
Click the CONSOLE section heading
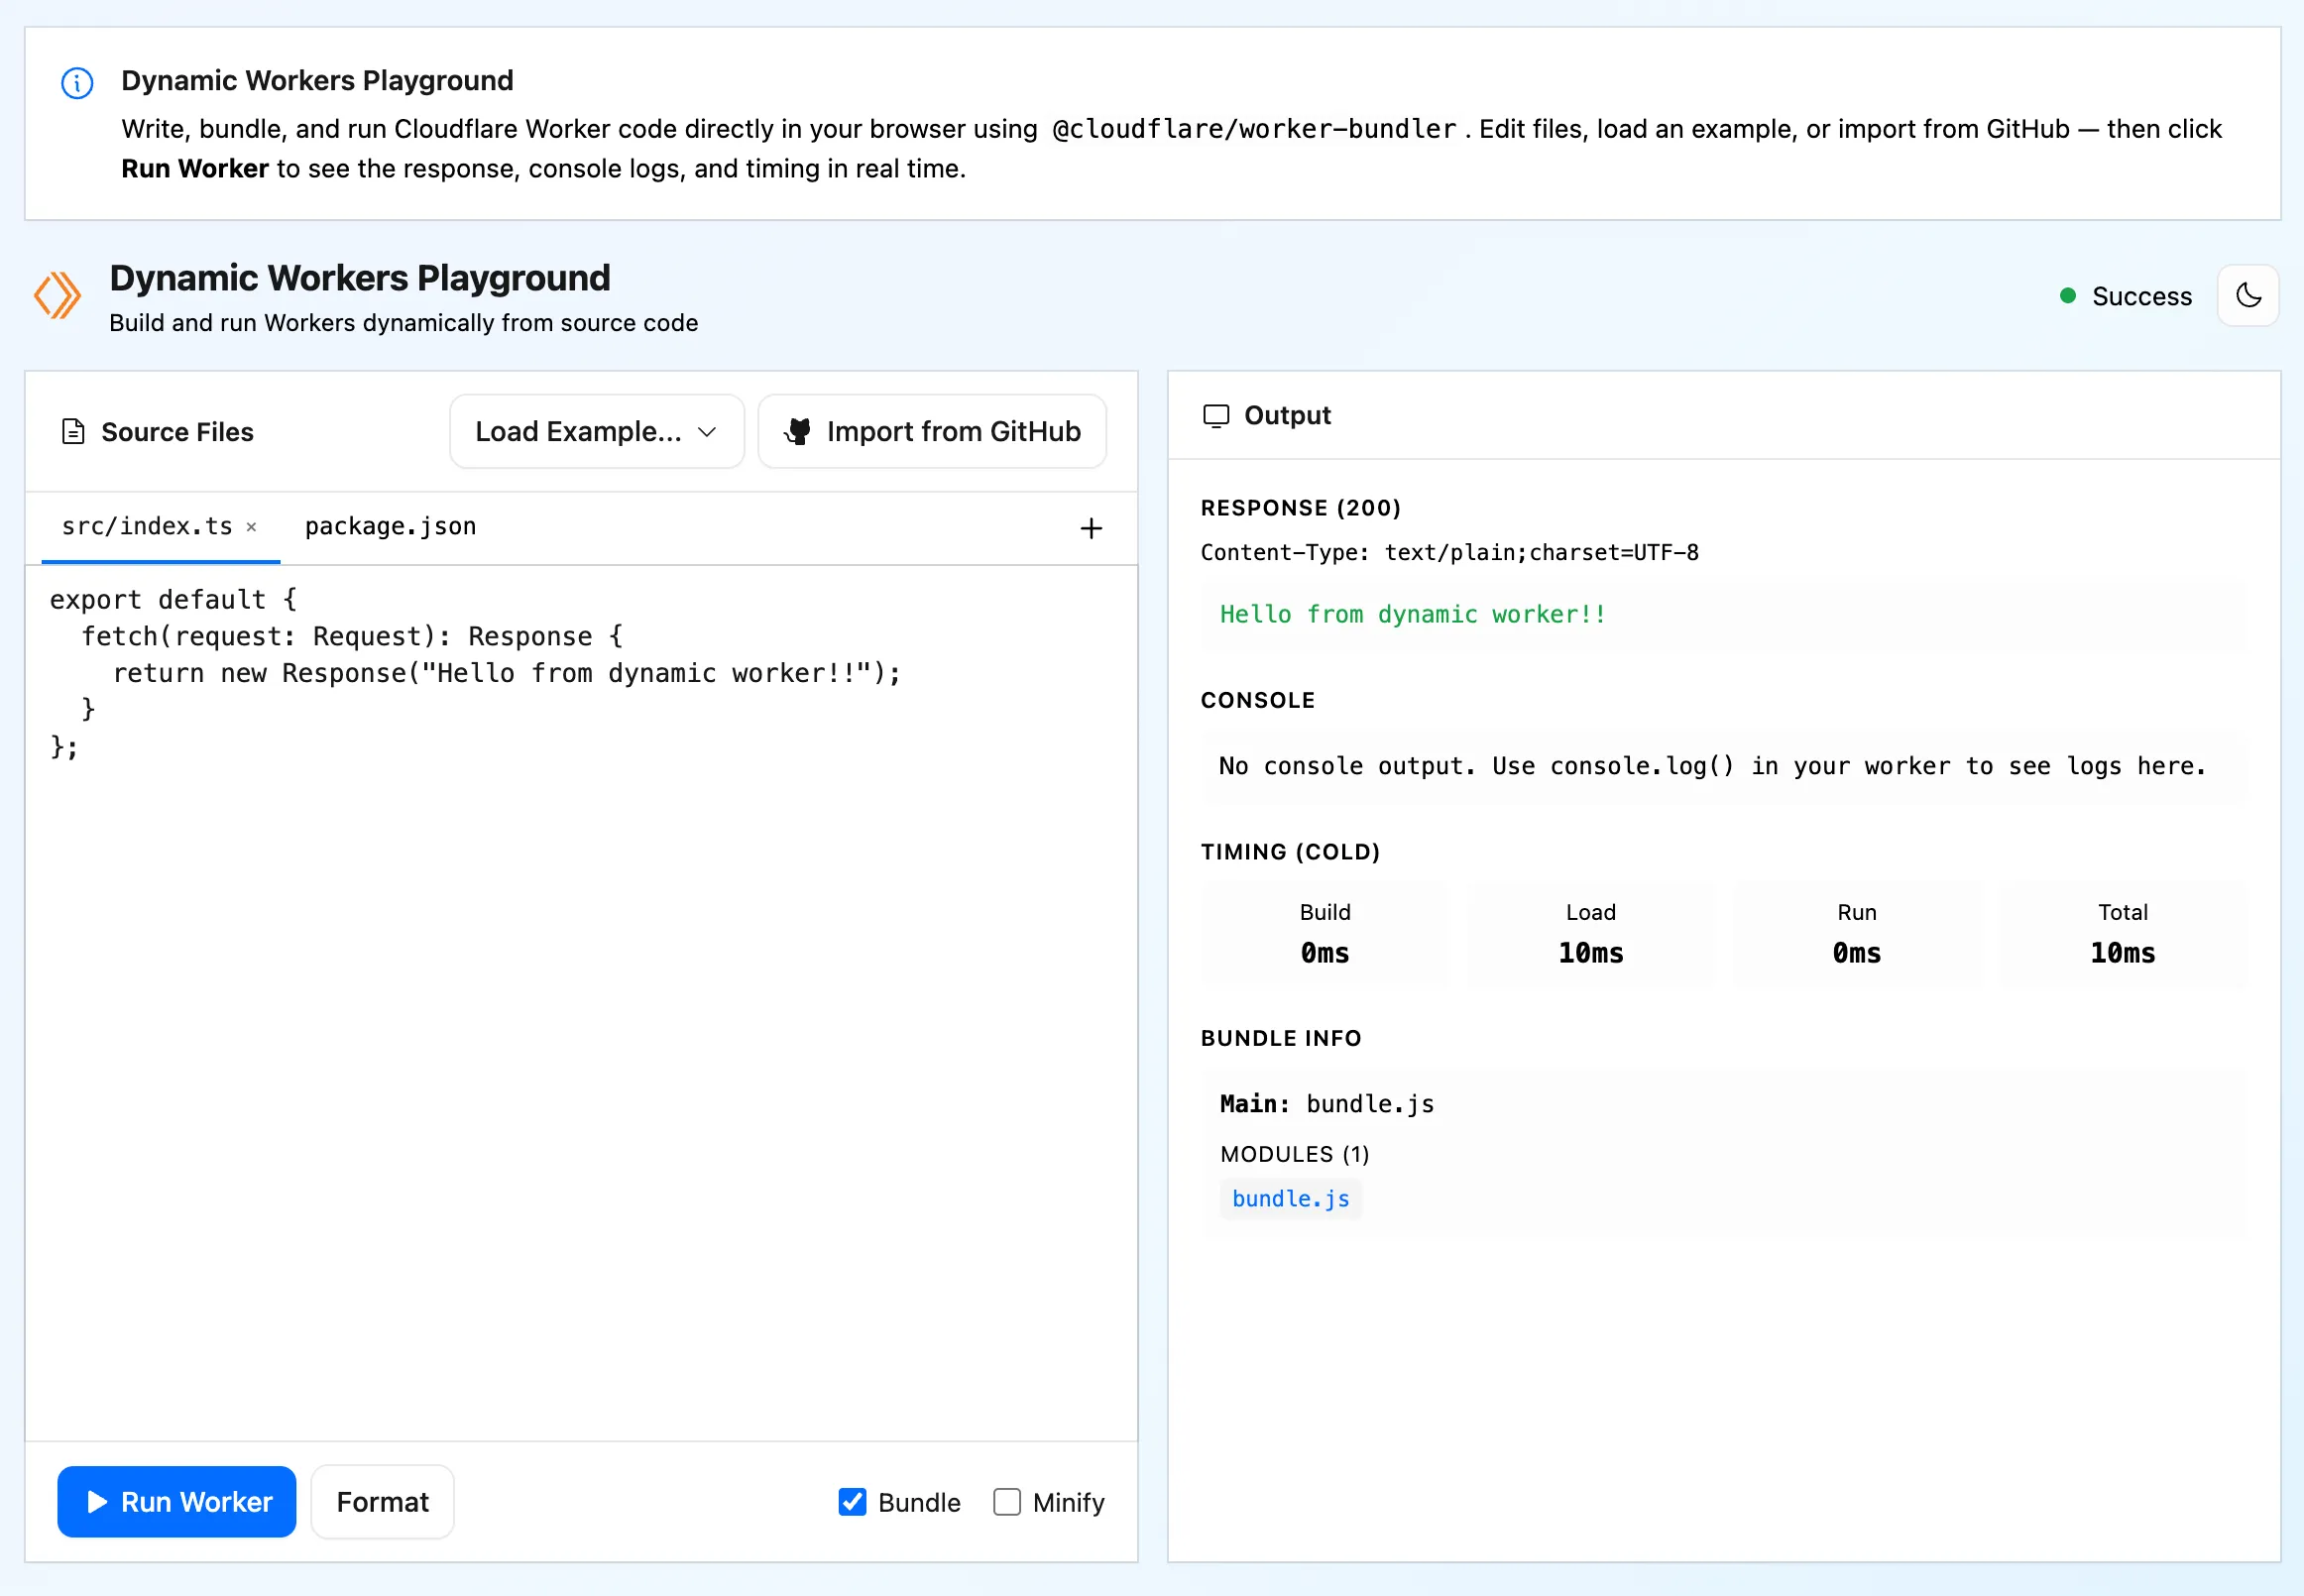coord(1258,701)
